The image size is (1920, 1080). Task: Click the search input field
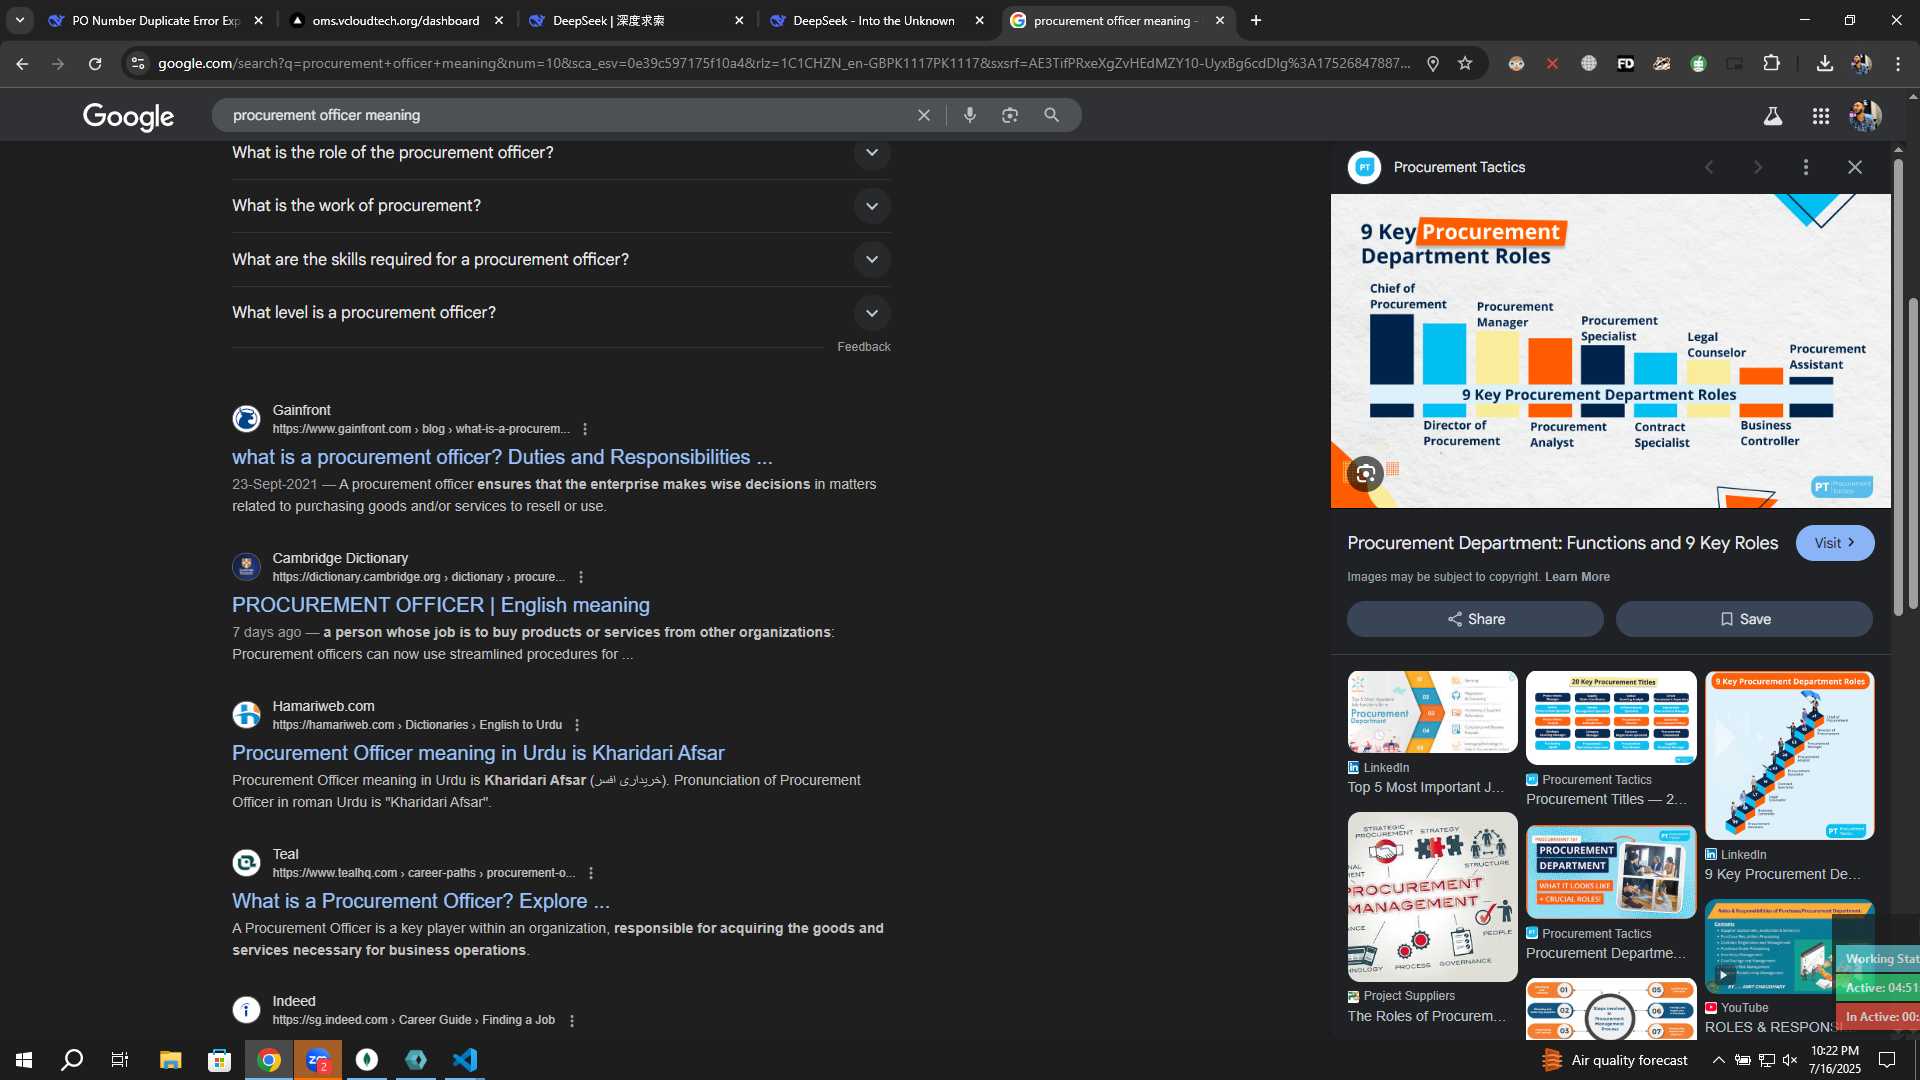[565, 115]
